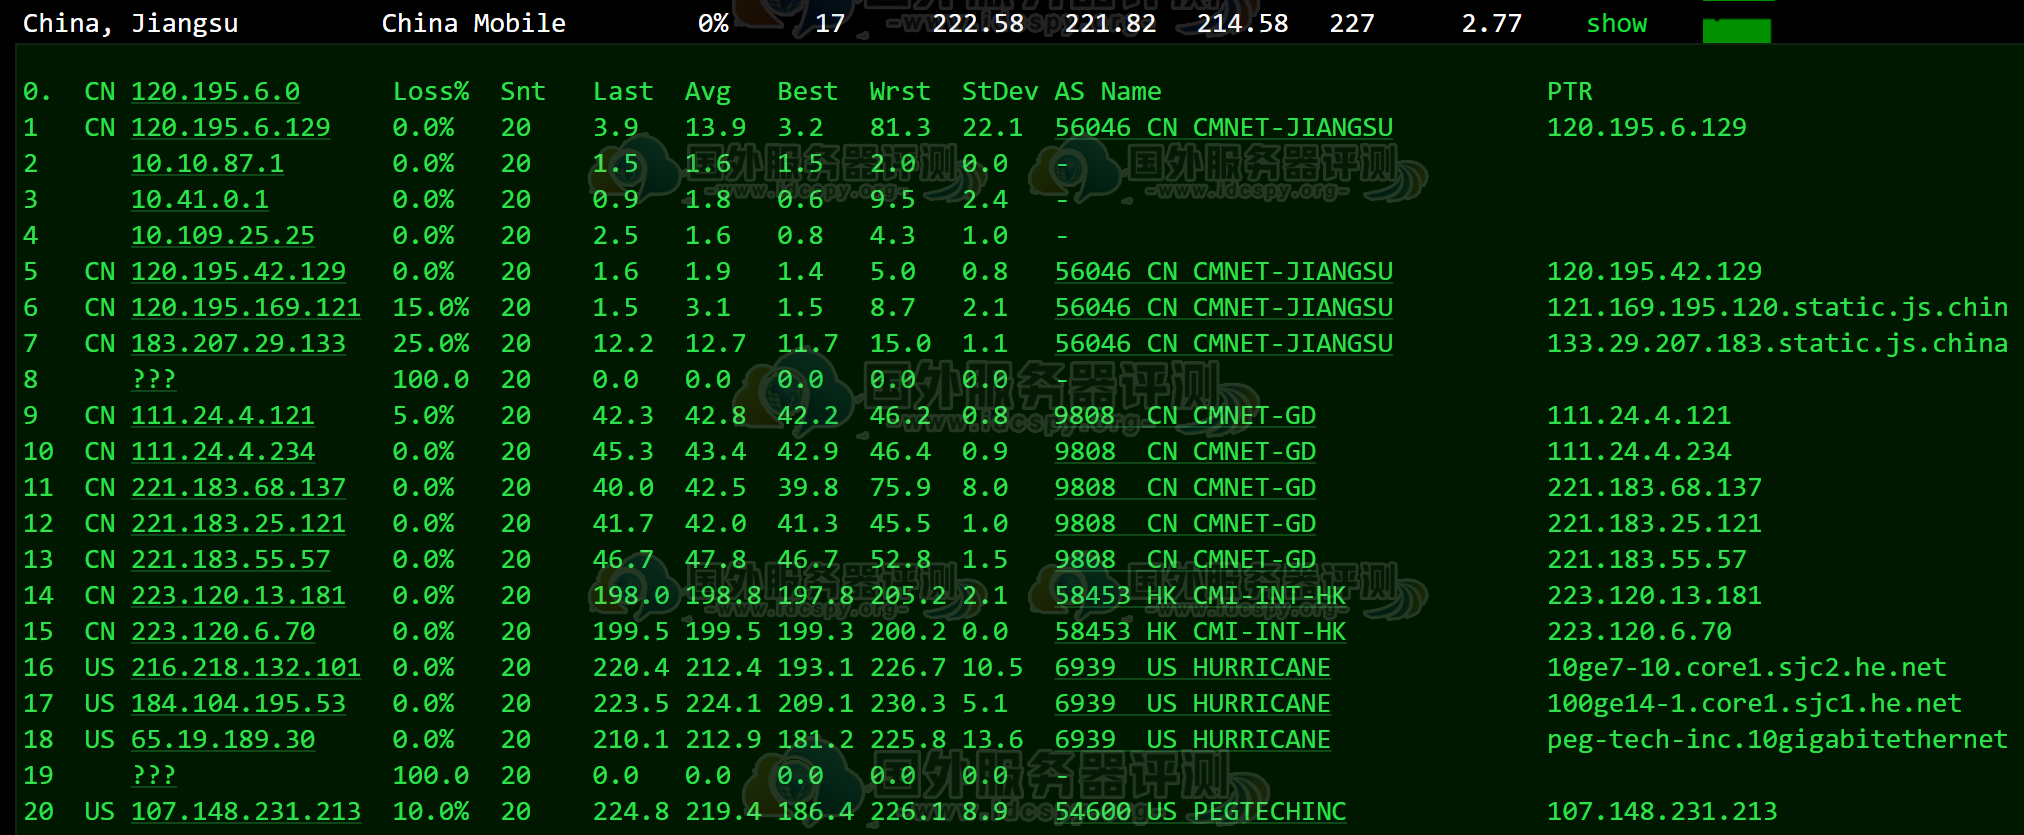Open hop 13 IP link 221.183.55.57
Image resolution: width=2024 pixels, height=835 pixels.
coord(230,559)
